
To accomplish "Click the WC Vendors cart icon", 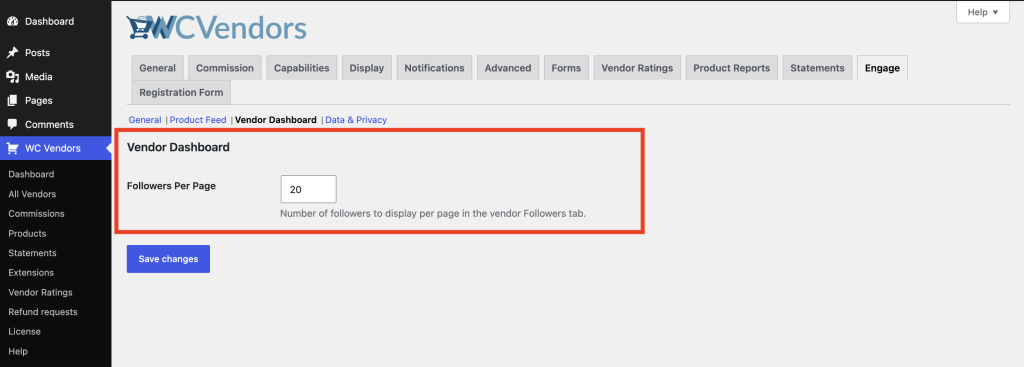I will click(12, 148).
